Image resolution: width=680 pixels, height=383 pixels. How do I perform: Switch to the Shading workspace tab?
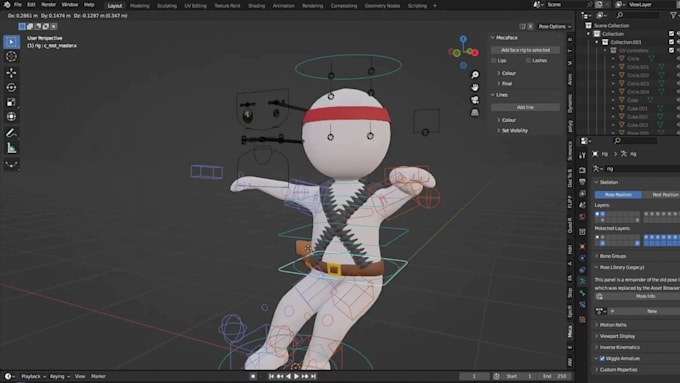(x=256, y=6)
